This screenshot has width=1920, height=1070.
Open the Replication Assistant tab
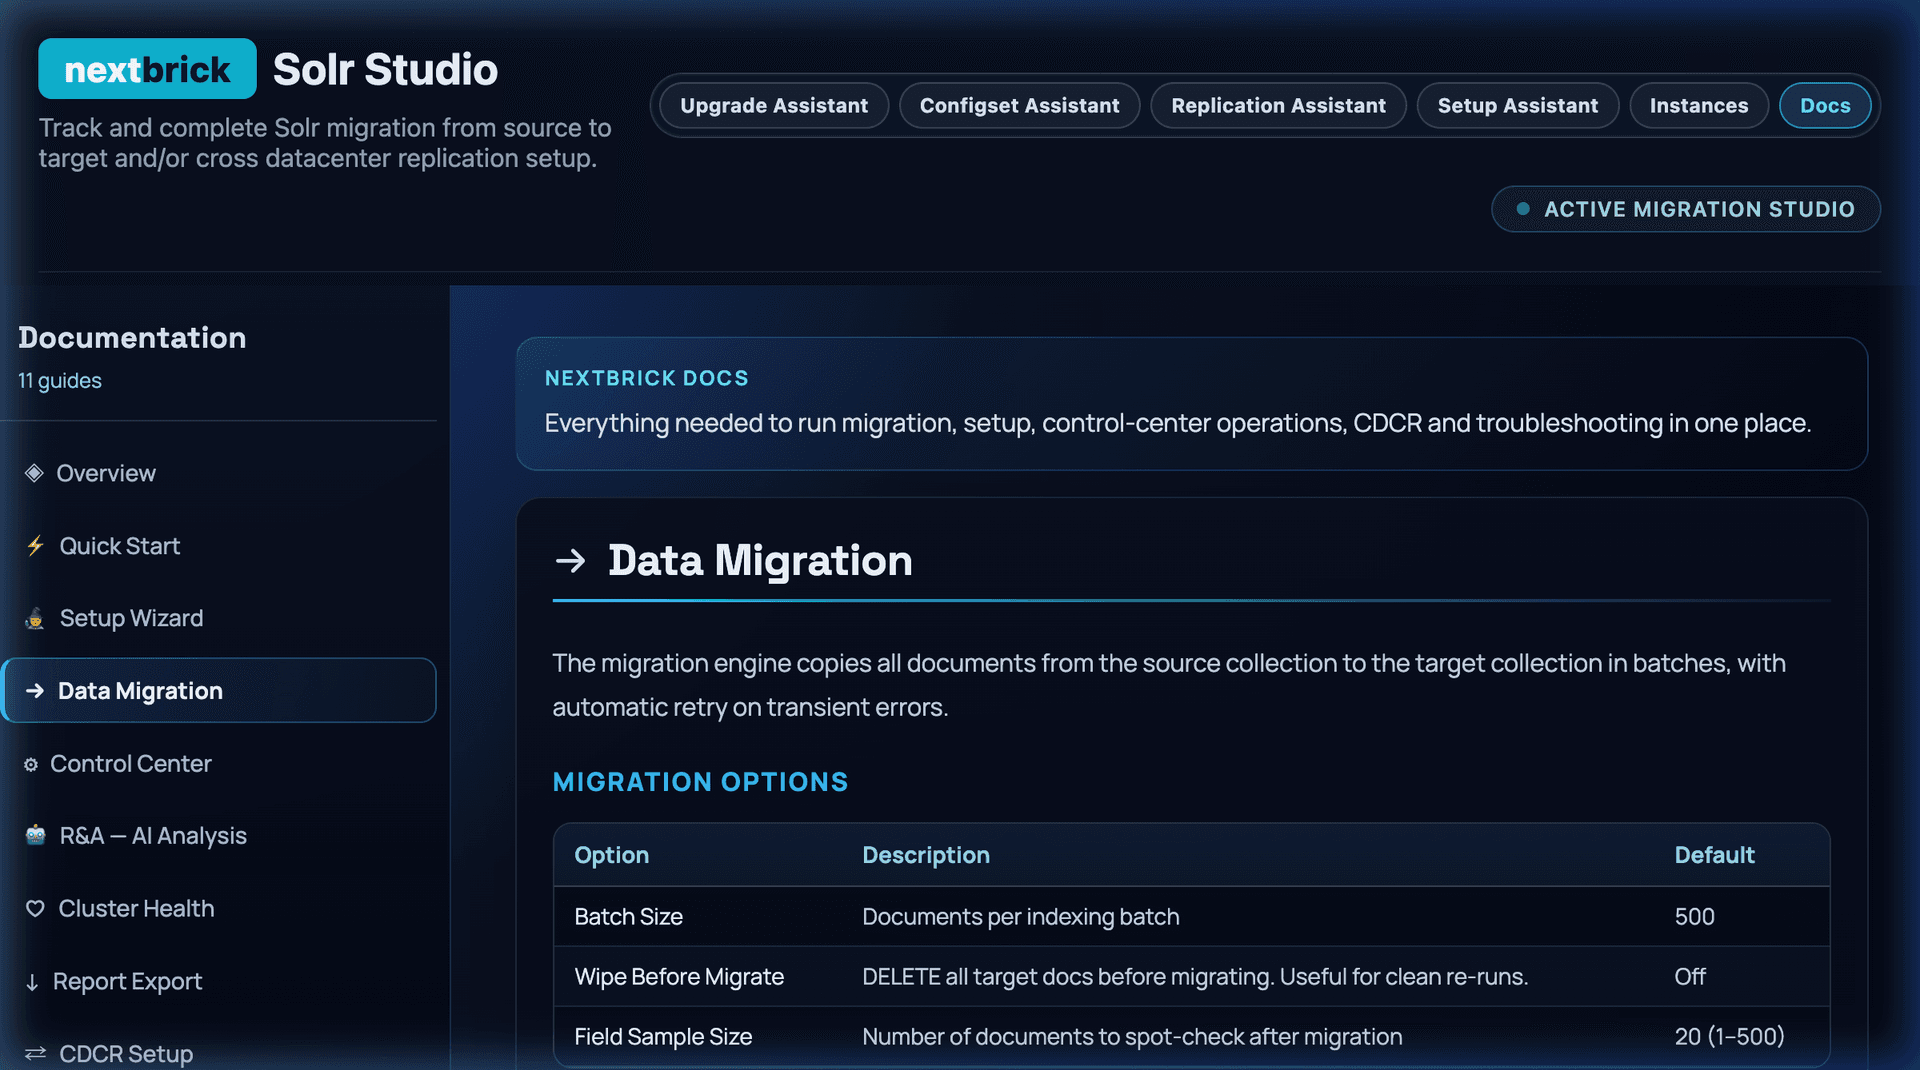pyautogui.click(x=1279, y=106)
